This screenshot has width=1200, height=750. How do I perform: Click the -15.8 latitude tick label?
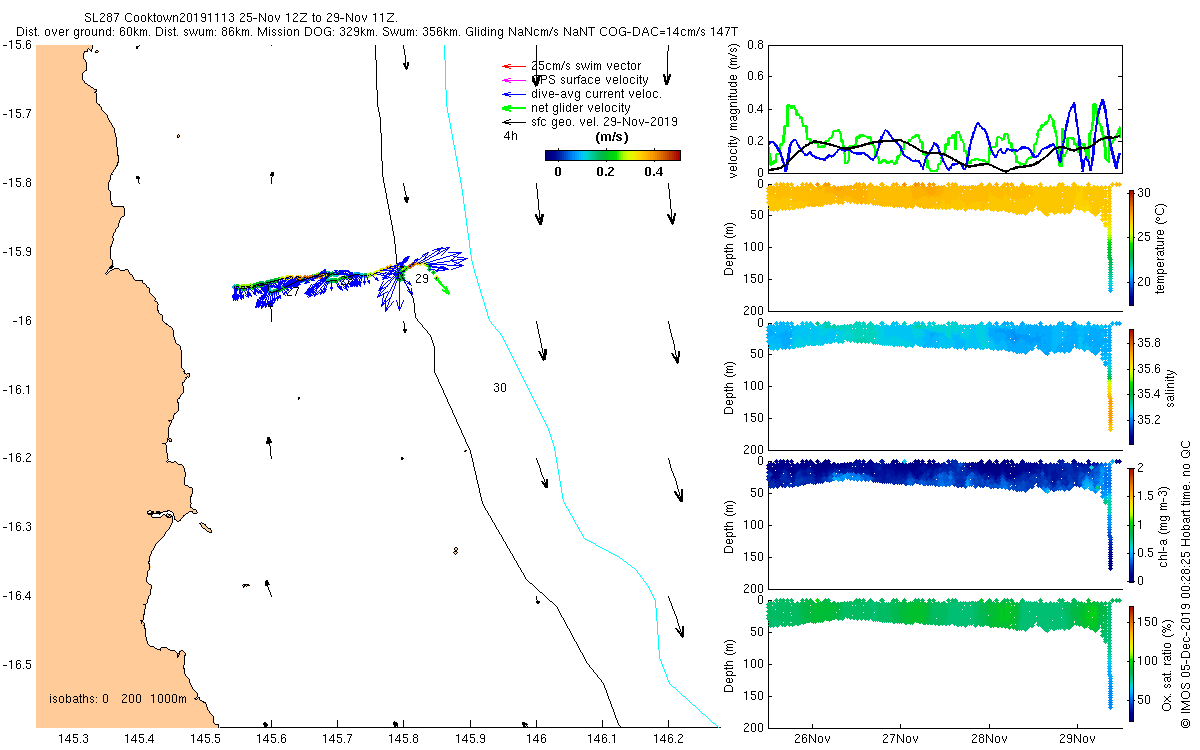tap(16, 183)
